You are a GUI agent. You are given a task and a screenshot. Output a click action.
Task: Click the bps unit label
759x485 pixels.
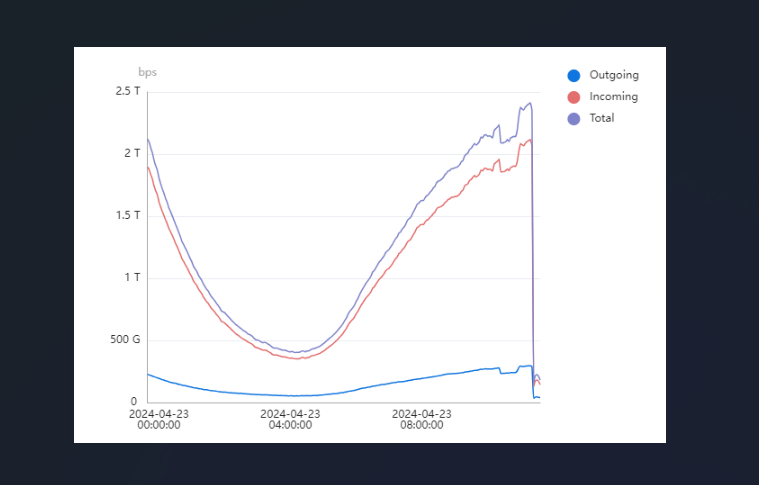click(147, 72)
